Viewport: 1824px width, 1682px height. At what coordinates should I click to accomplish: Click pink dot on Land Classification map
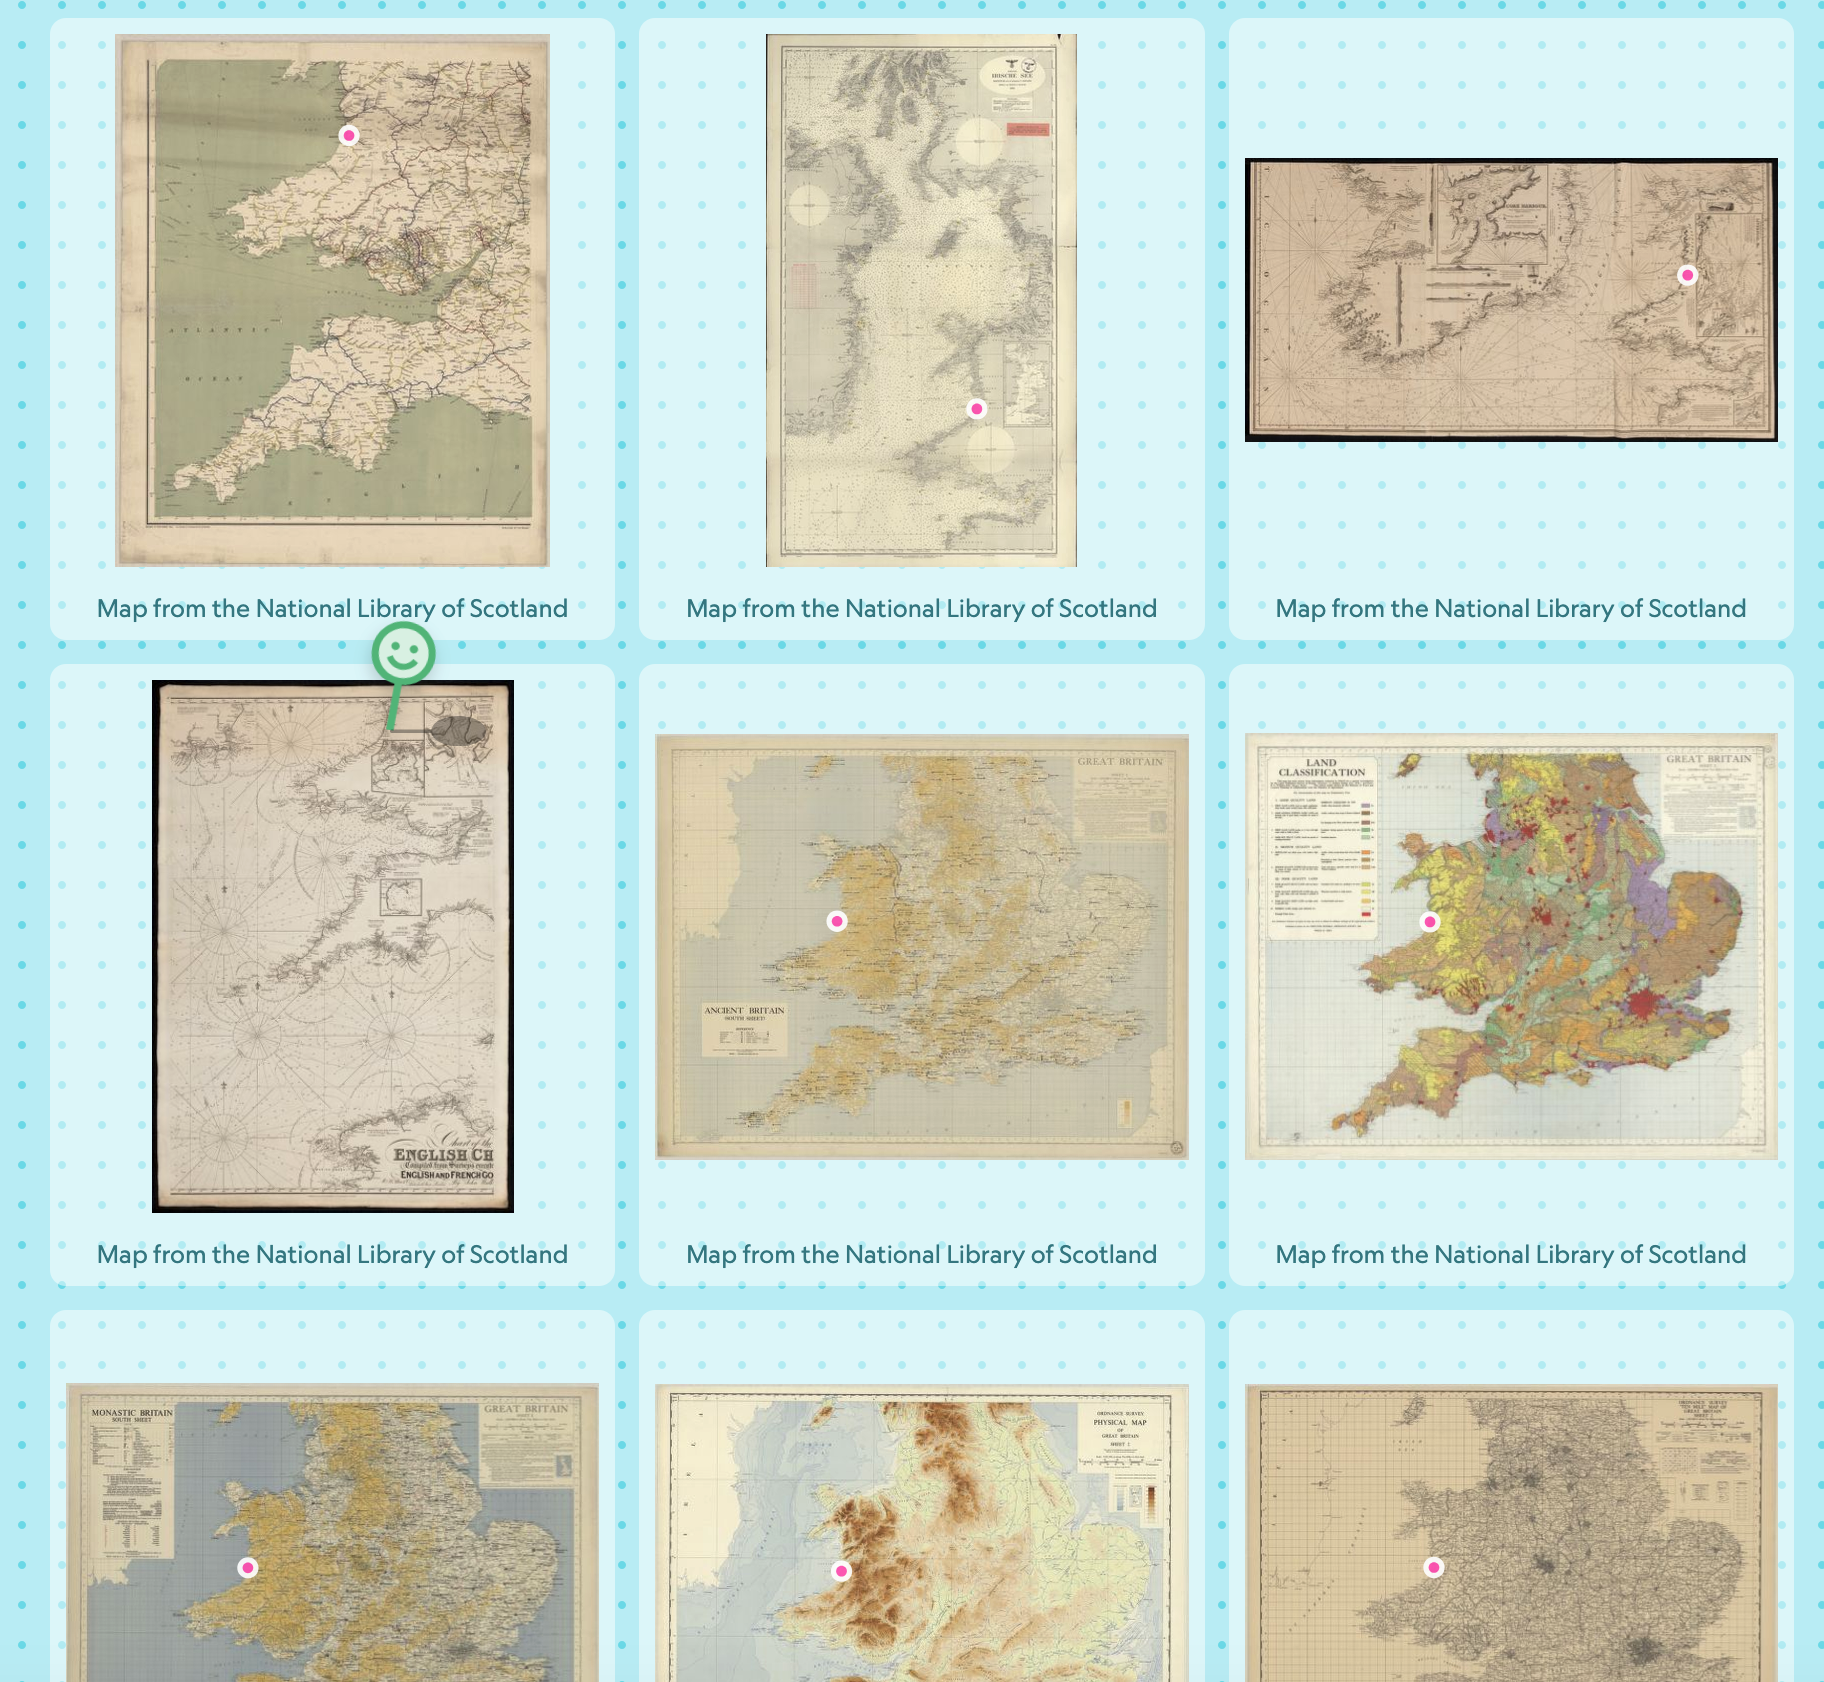pos(1430,922)
